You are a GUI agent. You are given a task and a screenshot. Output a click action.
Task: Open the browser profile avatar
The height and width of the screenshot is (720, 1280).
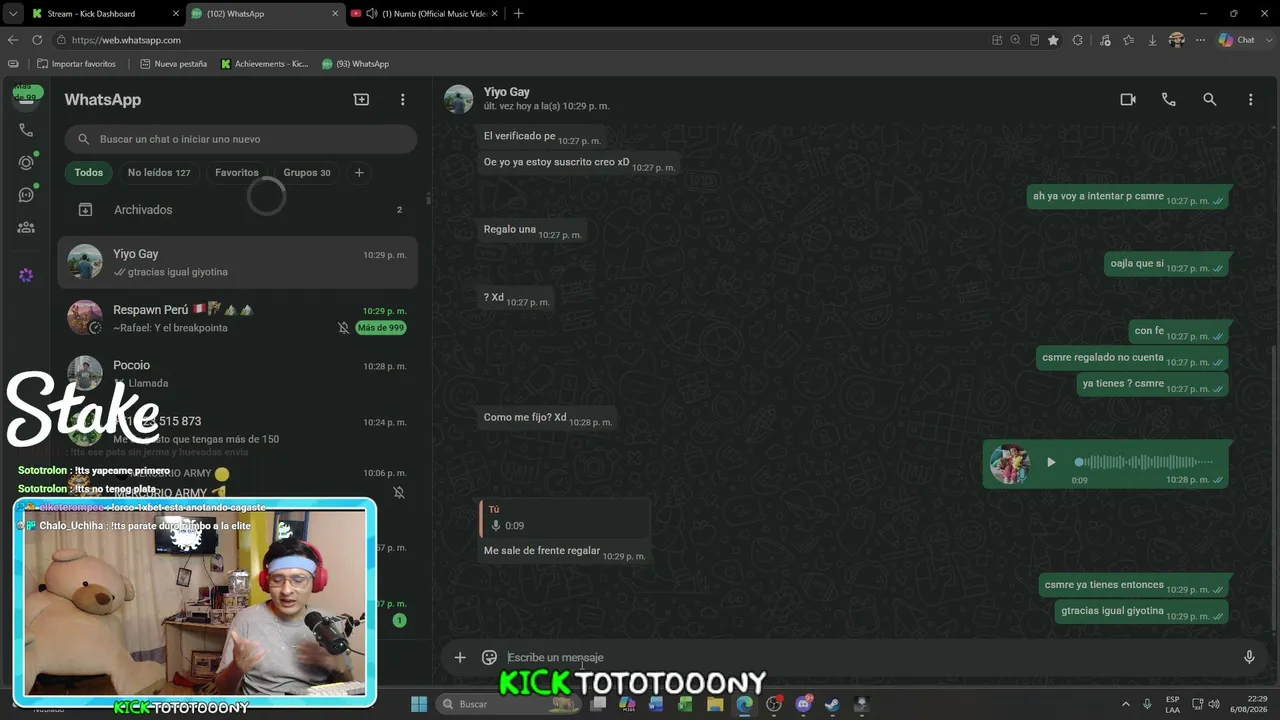tap(1176, 40)
